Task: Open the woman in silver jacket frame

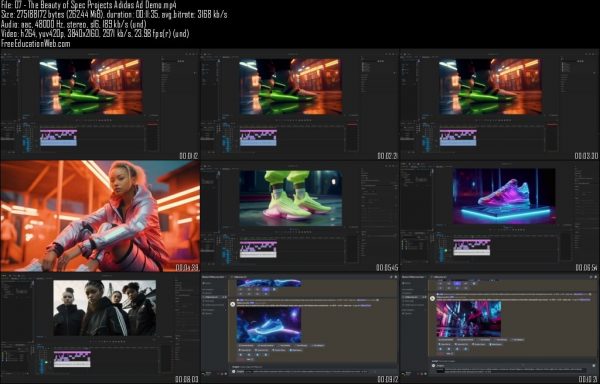Action: click(x=100, y=216)
